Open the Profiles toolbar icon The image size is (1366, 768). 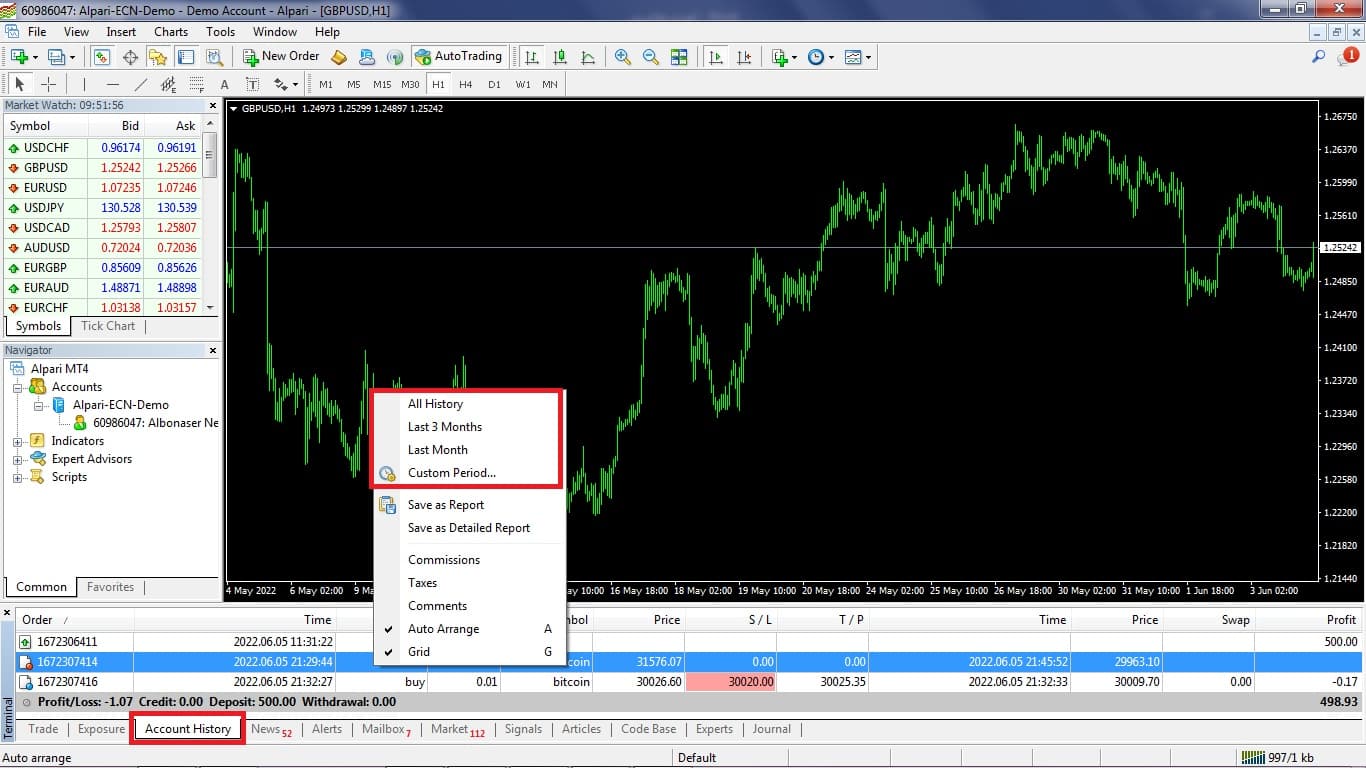[58, 57]
